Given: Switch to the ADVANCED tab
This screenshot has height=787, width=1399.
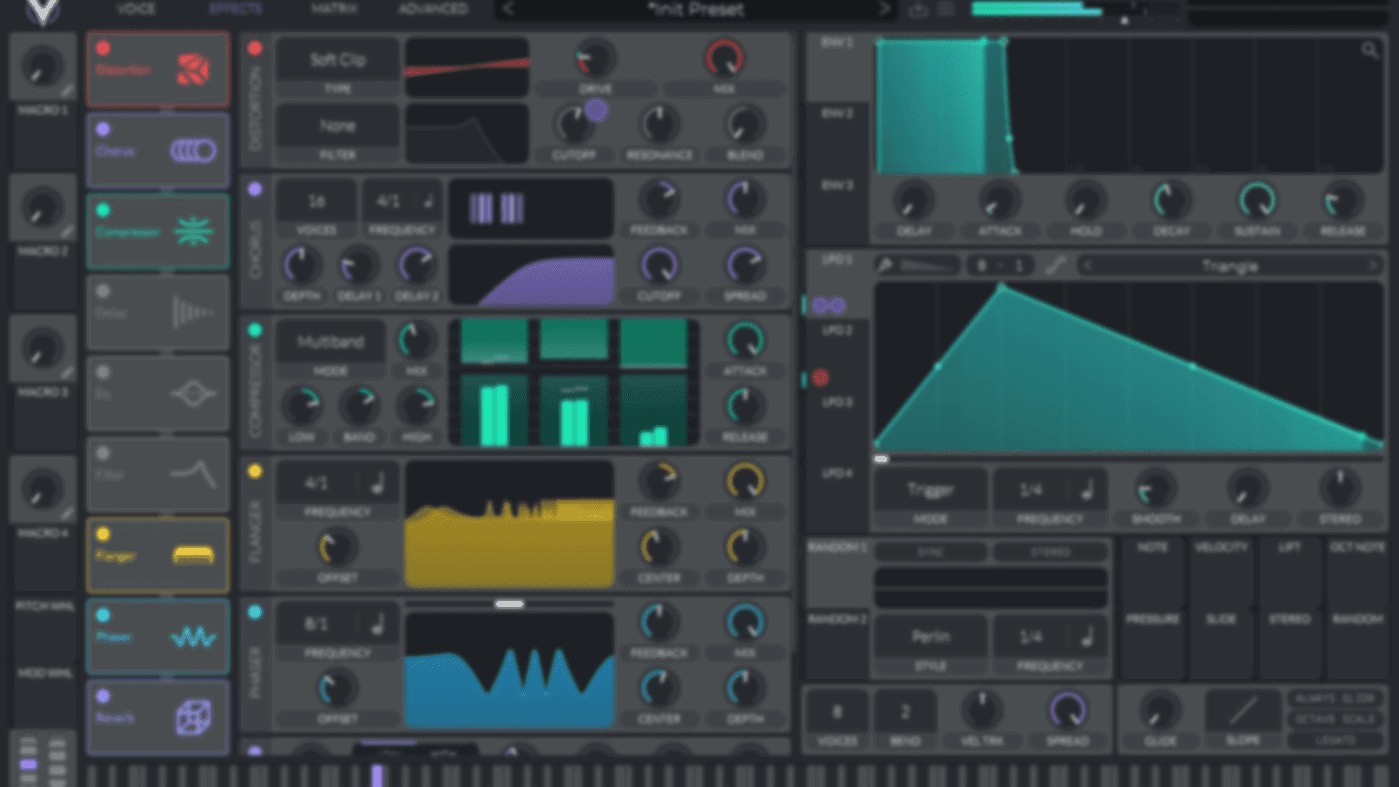Looking at the screenshot, I should tap(433, 9).
